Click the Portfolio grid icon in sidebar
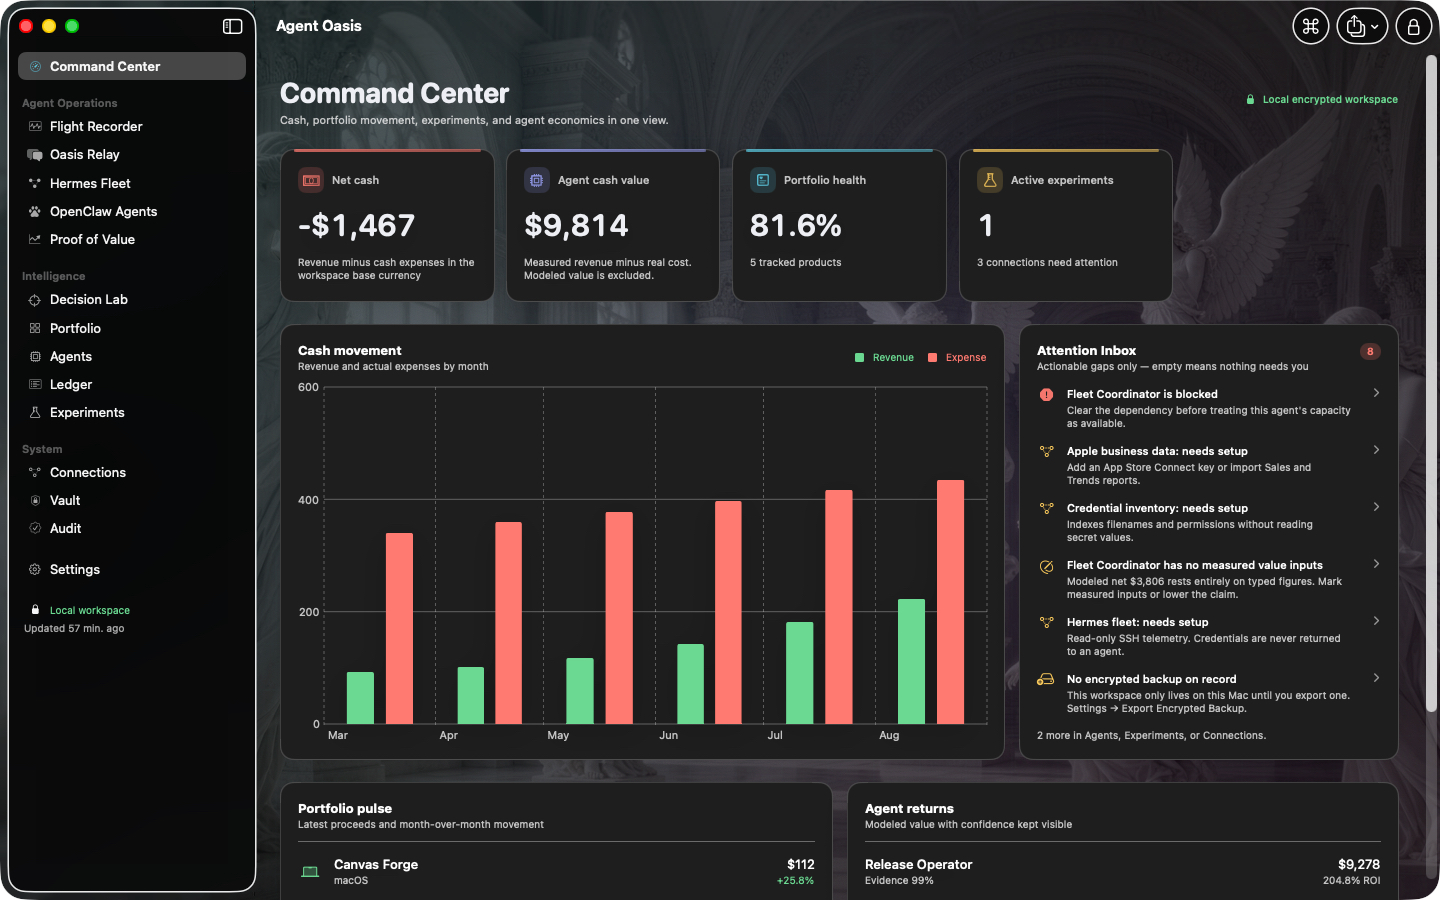Screen dimensions: 1440x900 35,328
